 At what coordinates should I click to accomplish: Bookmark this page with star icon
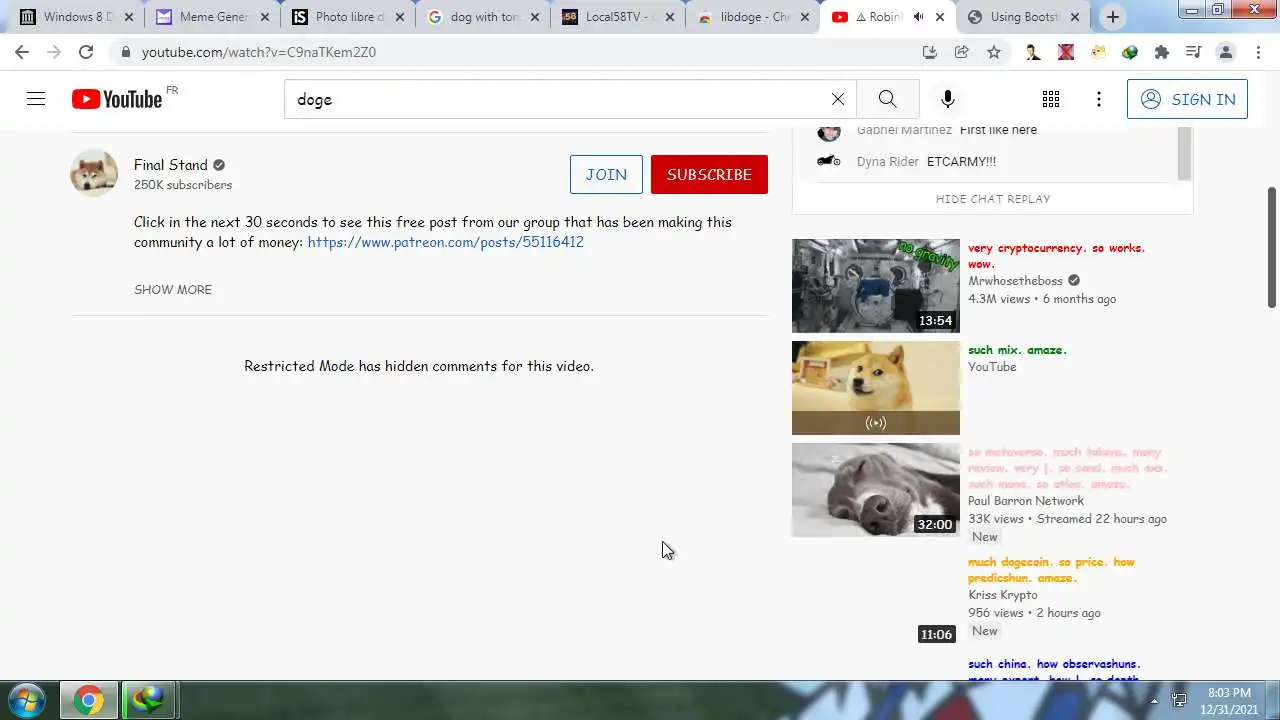tap(994, 52)
